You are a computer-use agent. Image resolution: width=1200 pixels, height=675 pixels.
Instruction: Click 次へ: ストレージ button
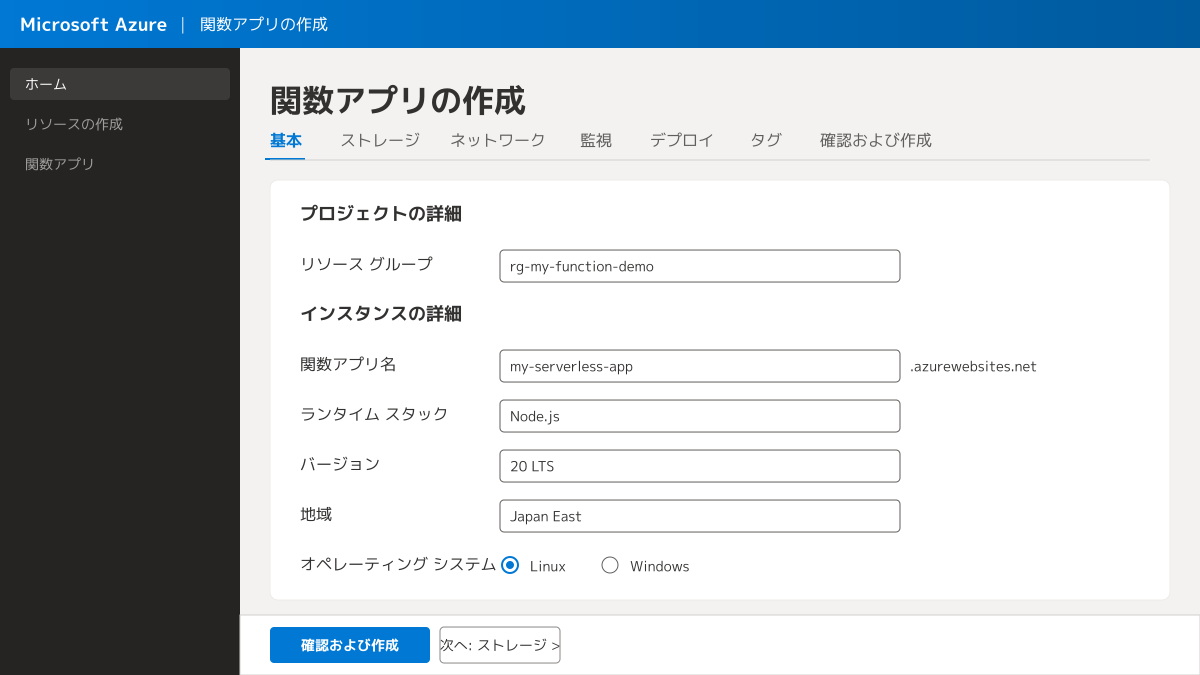(500, 645)
